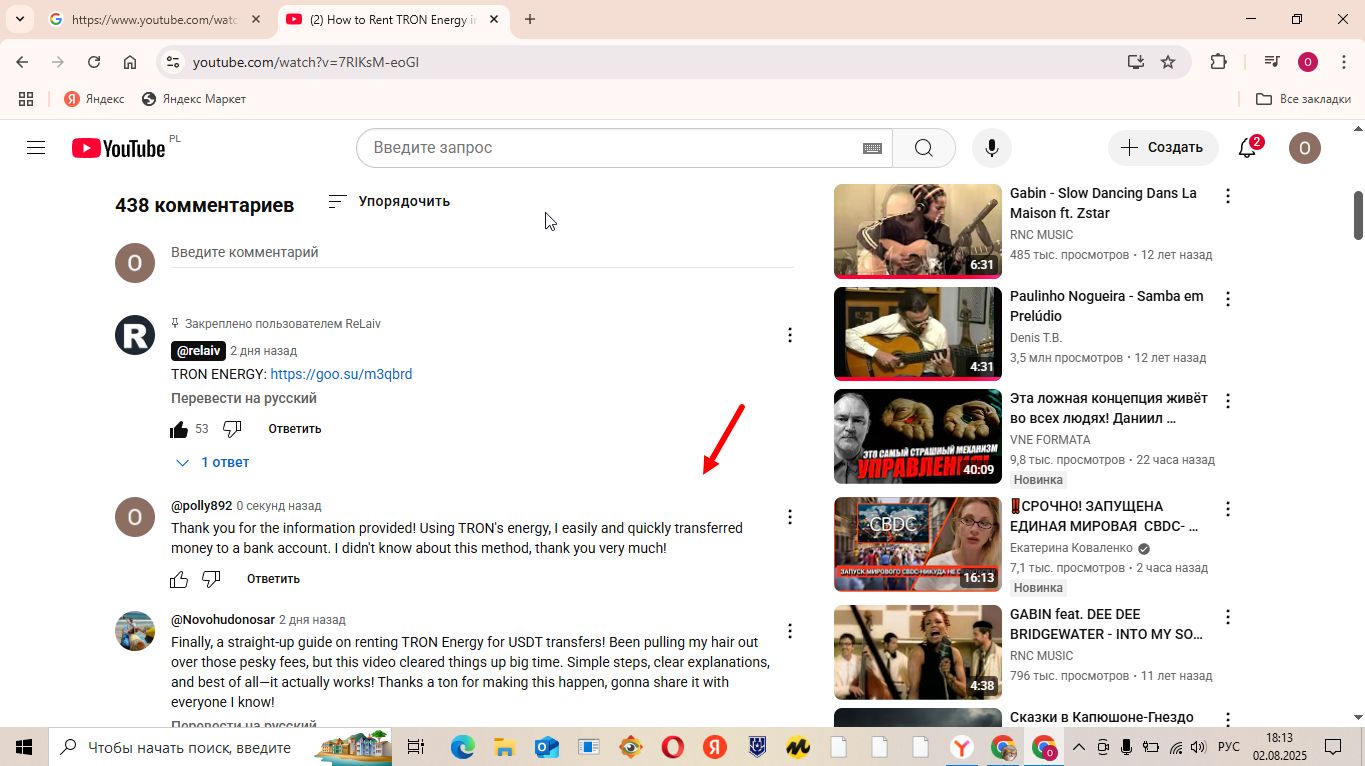
Task: Open Все закладки bookmarks folder
Action: pos(1303,99)
